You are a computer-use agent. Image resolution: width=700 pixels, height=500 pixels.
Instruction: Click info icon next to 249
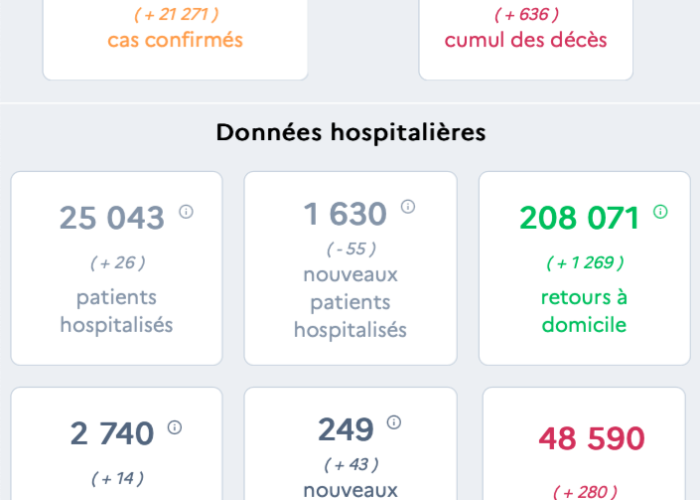coord(394,422)
